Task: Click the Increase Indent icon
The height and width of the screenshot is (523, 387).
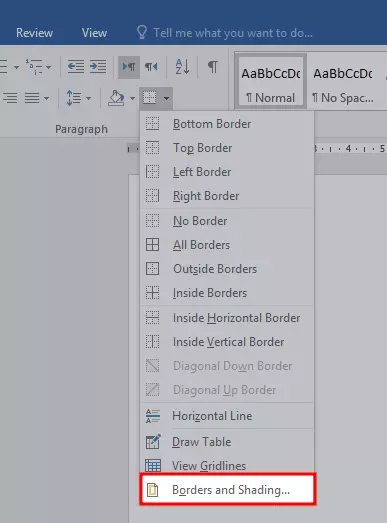Action: pos(98,67)
